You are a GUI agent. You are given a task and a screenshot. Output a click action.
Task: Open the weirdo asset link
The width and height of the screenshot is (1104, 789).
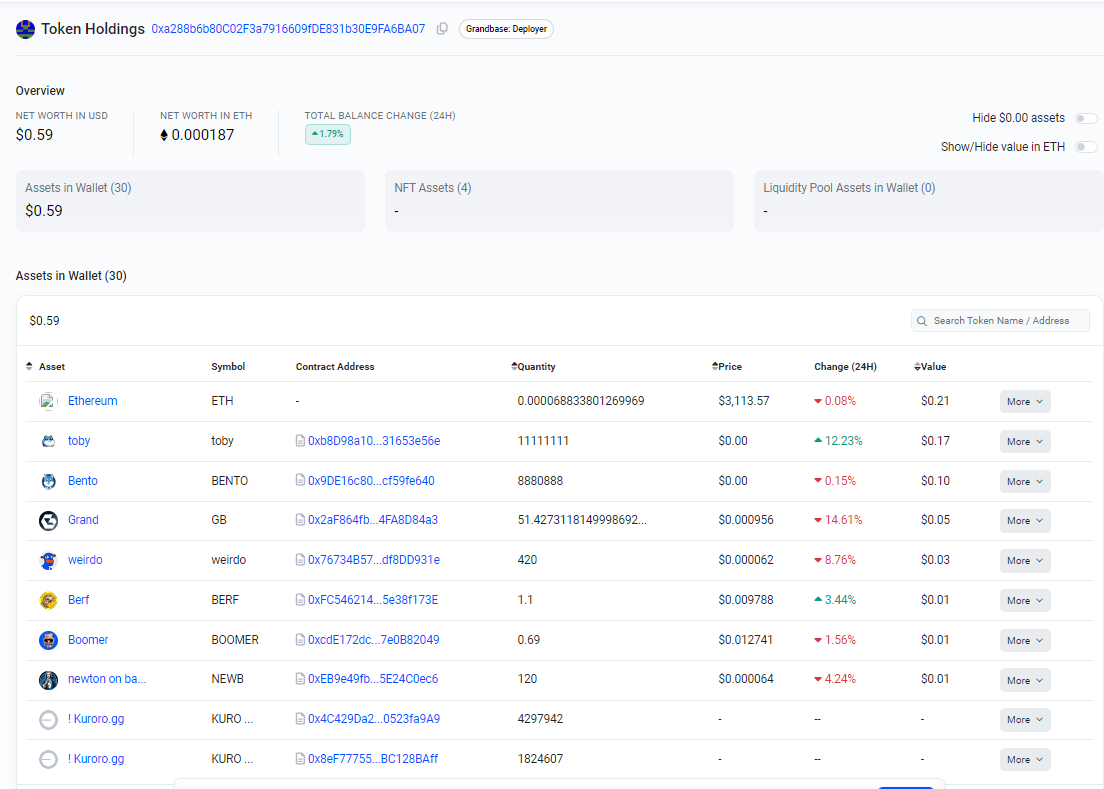85,560
